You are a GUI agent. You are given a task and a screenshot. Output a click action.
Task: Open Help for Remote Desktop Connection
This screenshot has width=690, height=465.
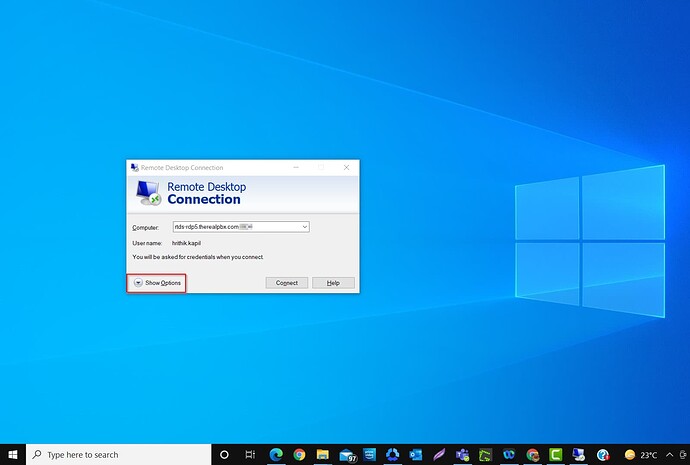click(333, 283)
